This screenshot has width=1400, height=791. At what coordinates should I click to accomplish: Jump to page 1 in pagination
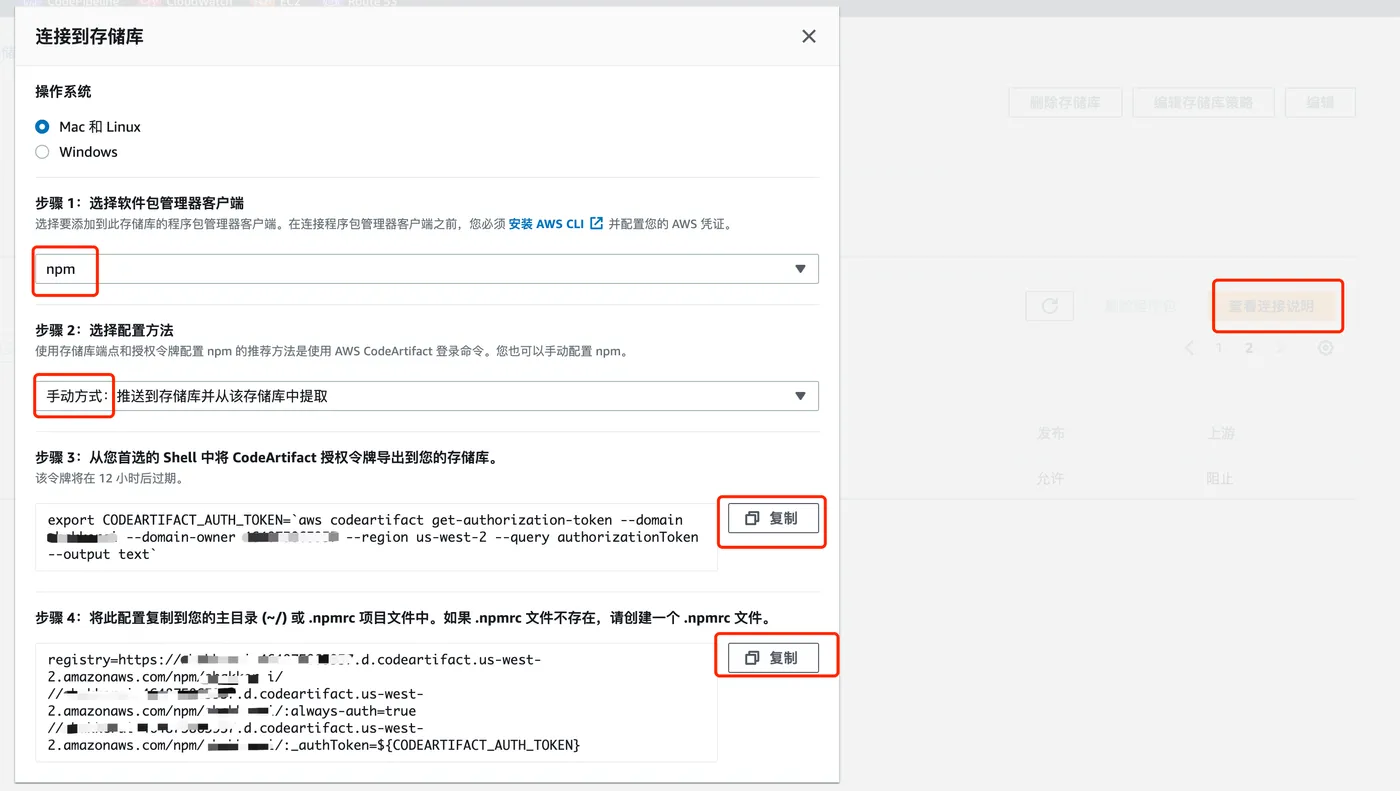click(x=1219, y=349)
